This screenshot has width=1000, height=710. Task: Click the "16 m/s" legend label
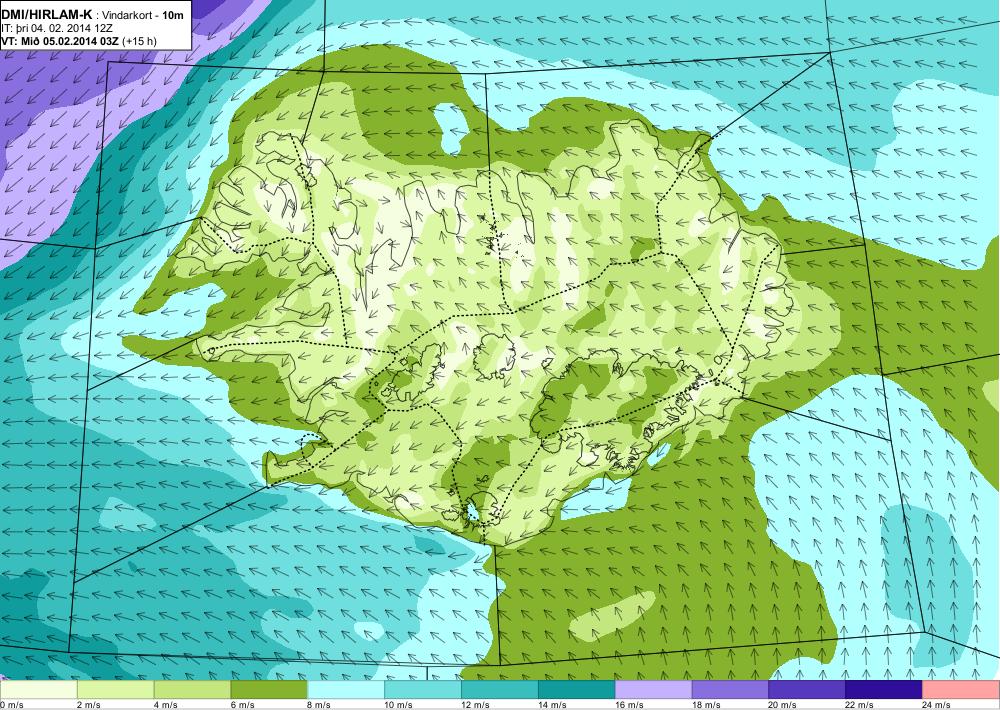point(629,704)
